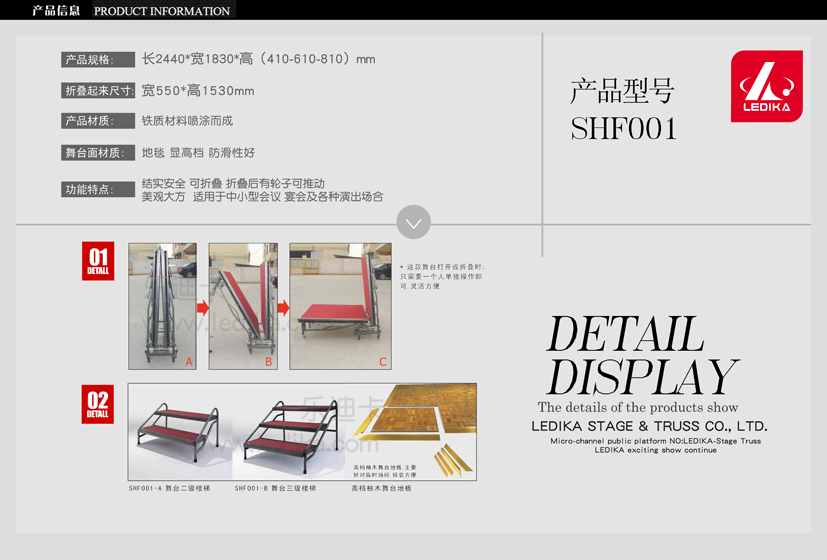Click the DETAIL DISPLAY heading

642,355
